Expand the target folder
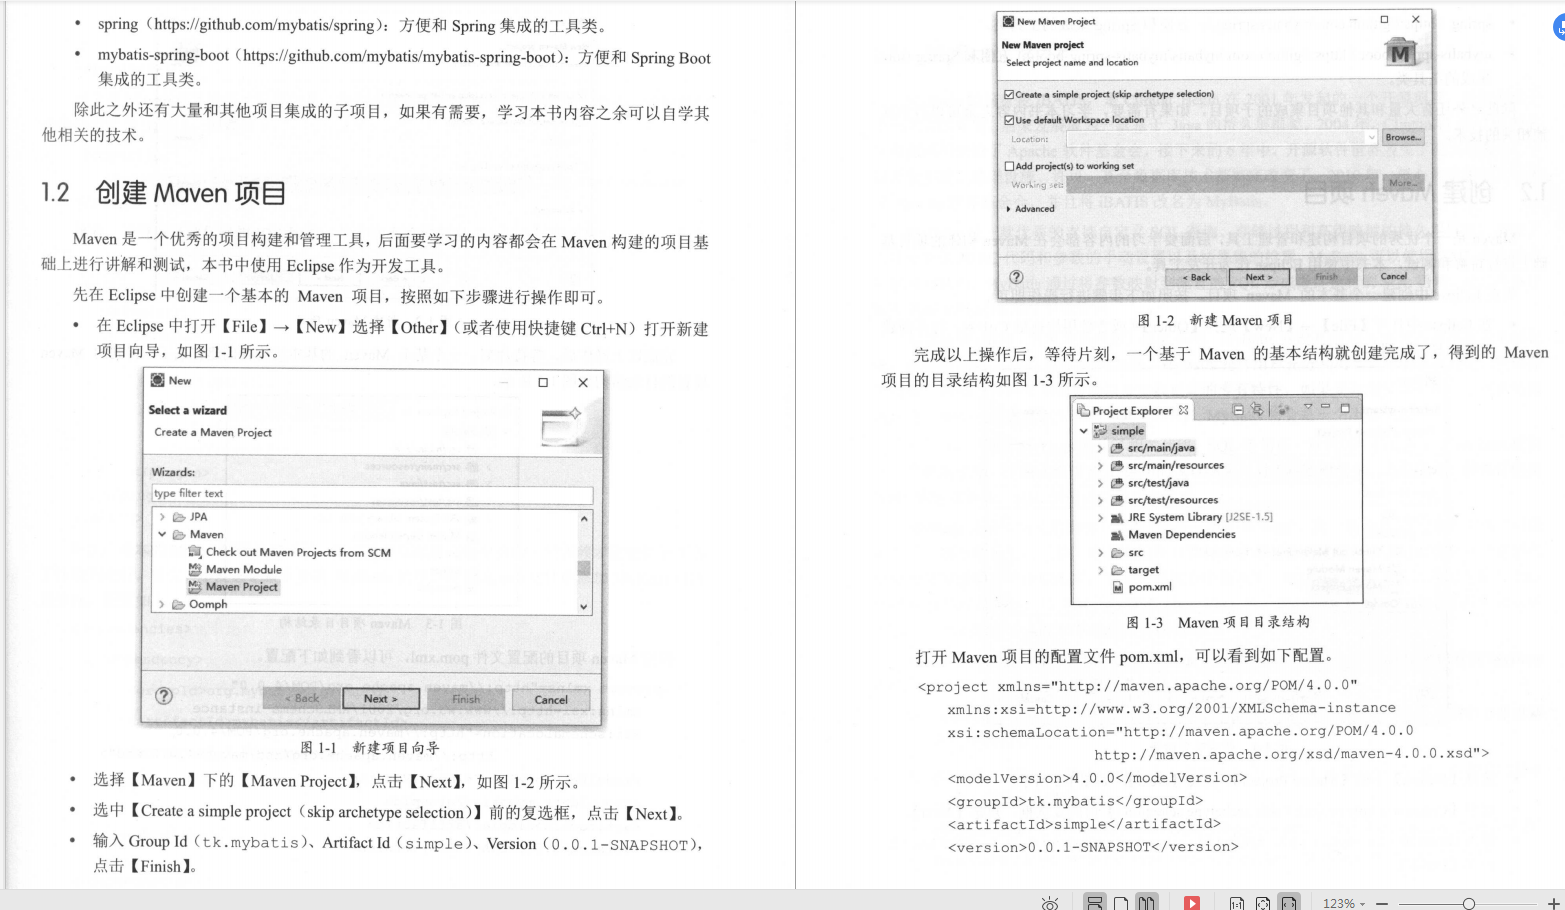The height and width of the screenshot is (910, 1565). pos(1100,570)
